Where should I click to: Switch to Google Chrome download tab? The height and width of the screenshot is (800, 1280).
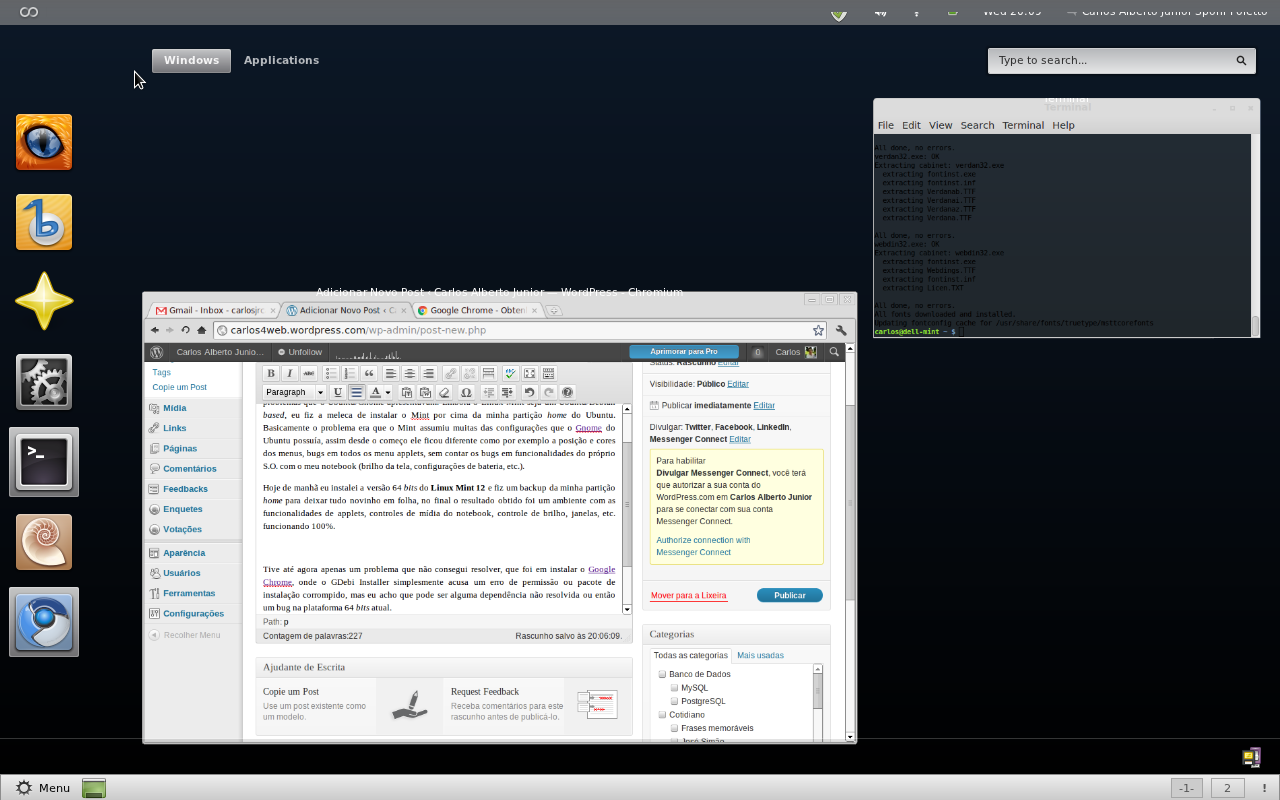[478, 310]
